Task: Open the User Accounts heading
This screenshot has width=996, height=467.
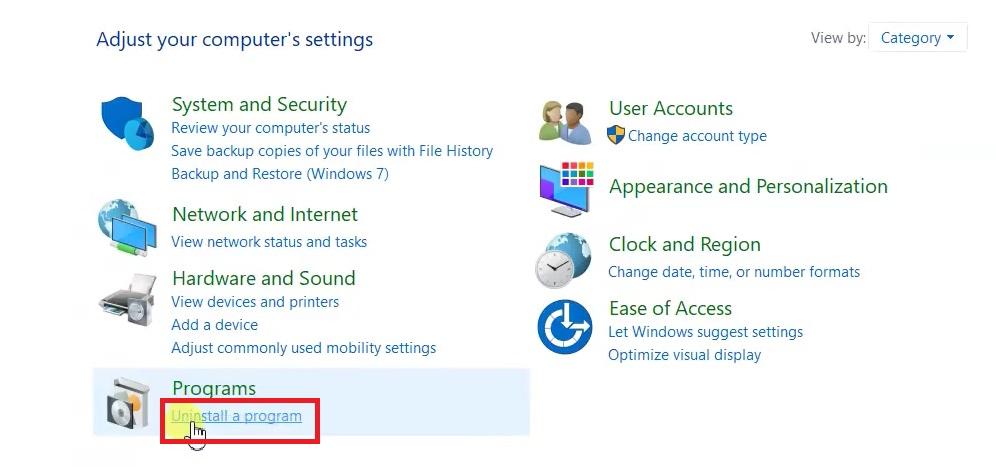Action: (671, 108)
